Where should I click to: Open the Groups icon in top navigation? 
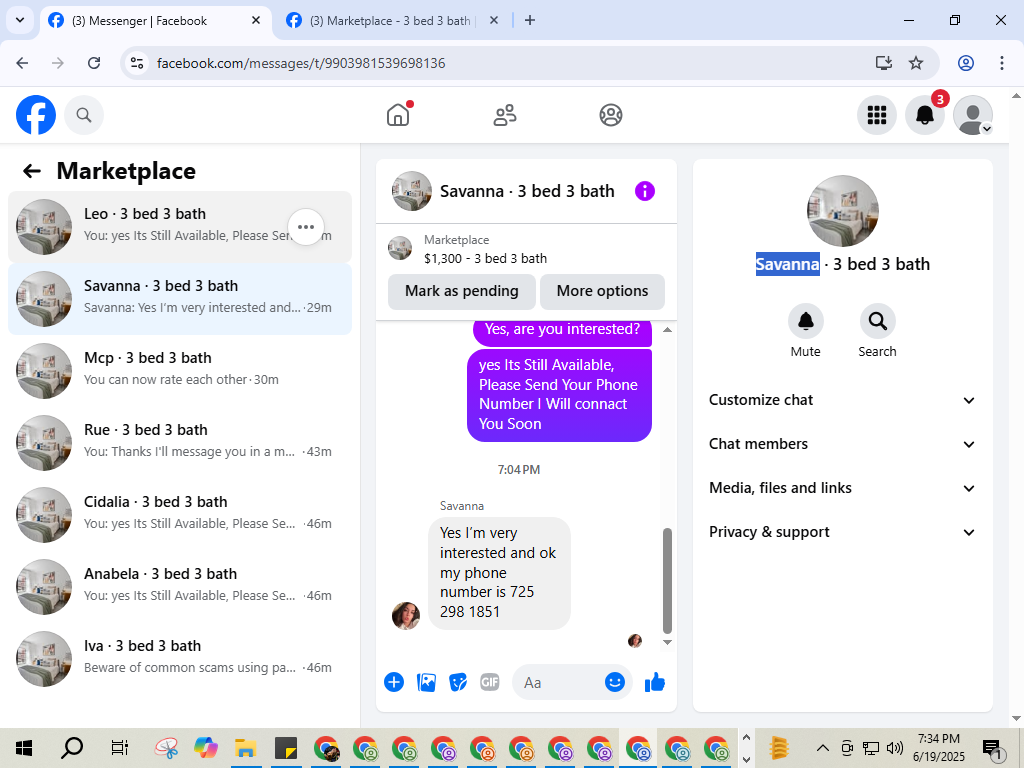coord(611,115)
